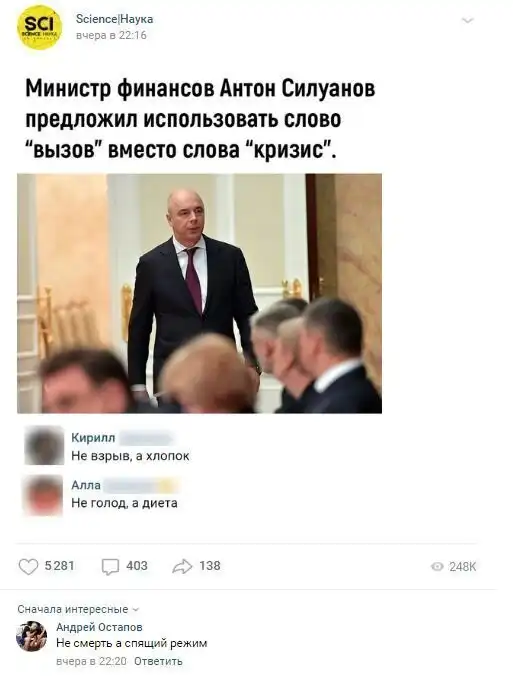Screen dimensions: 513x676
Task: Open the Science|Наука community name link
Action: point(114,19)
